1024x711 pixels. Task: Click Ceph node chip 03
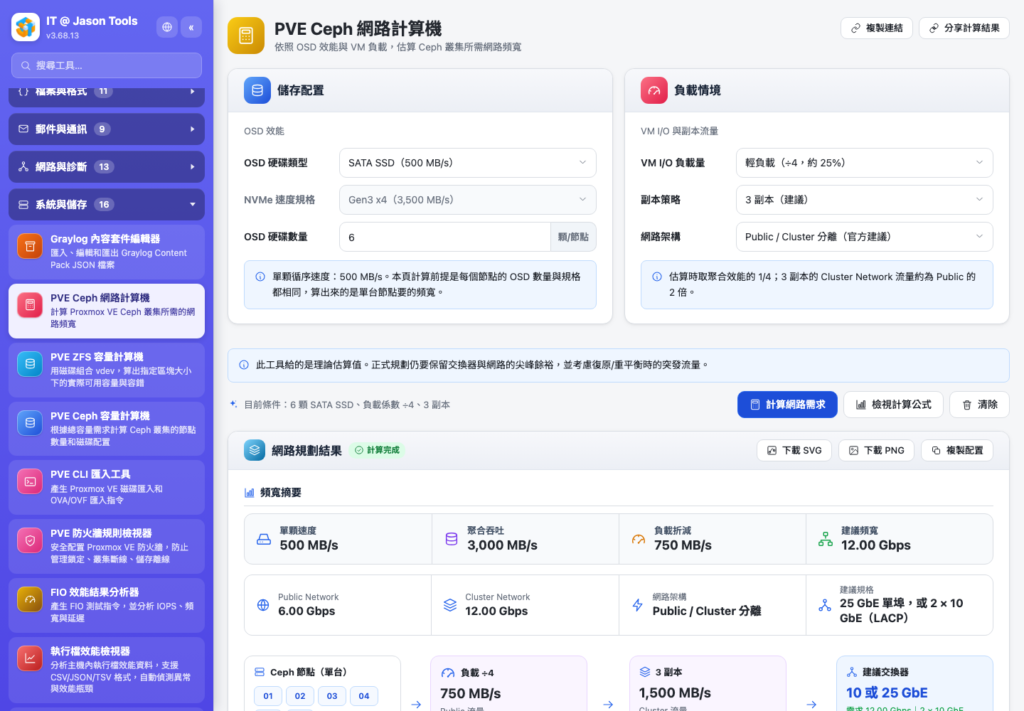tap(332, 696)
